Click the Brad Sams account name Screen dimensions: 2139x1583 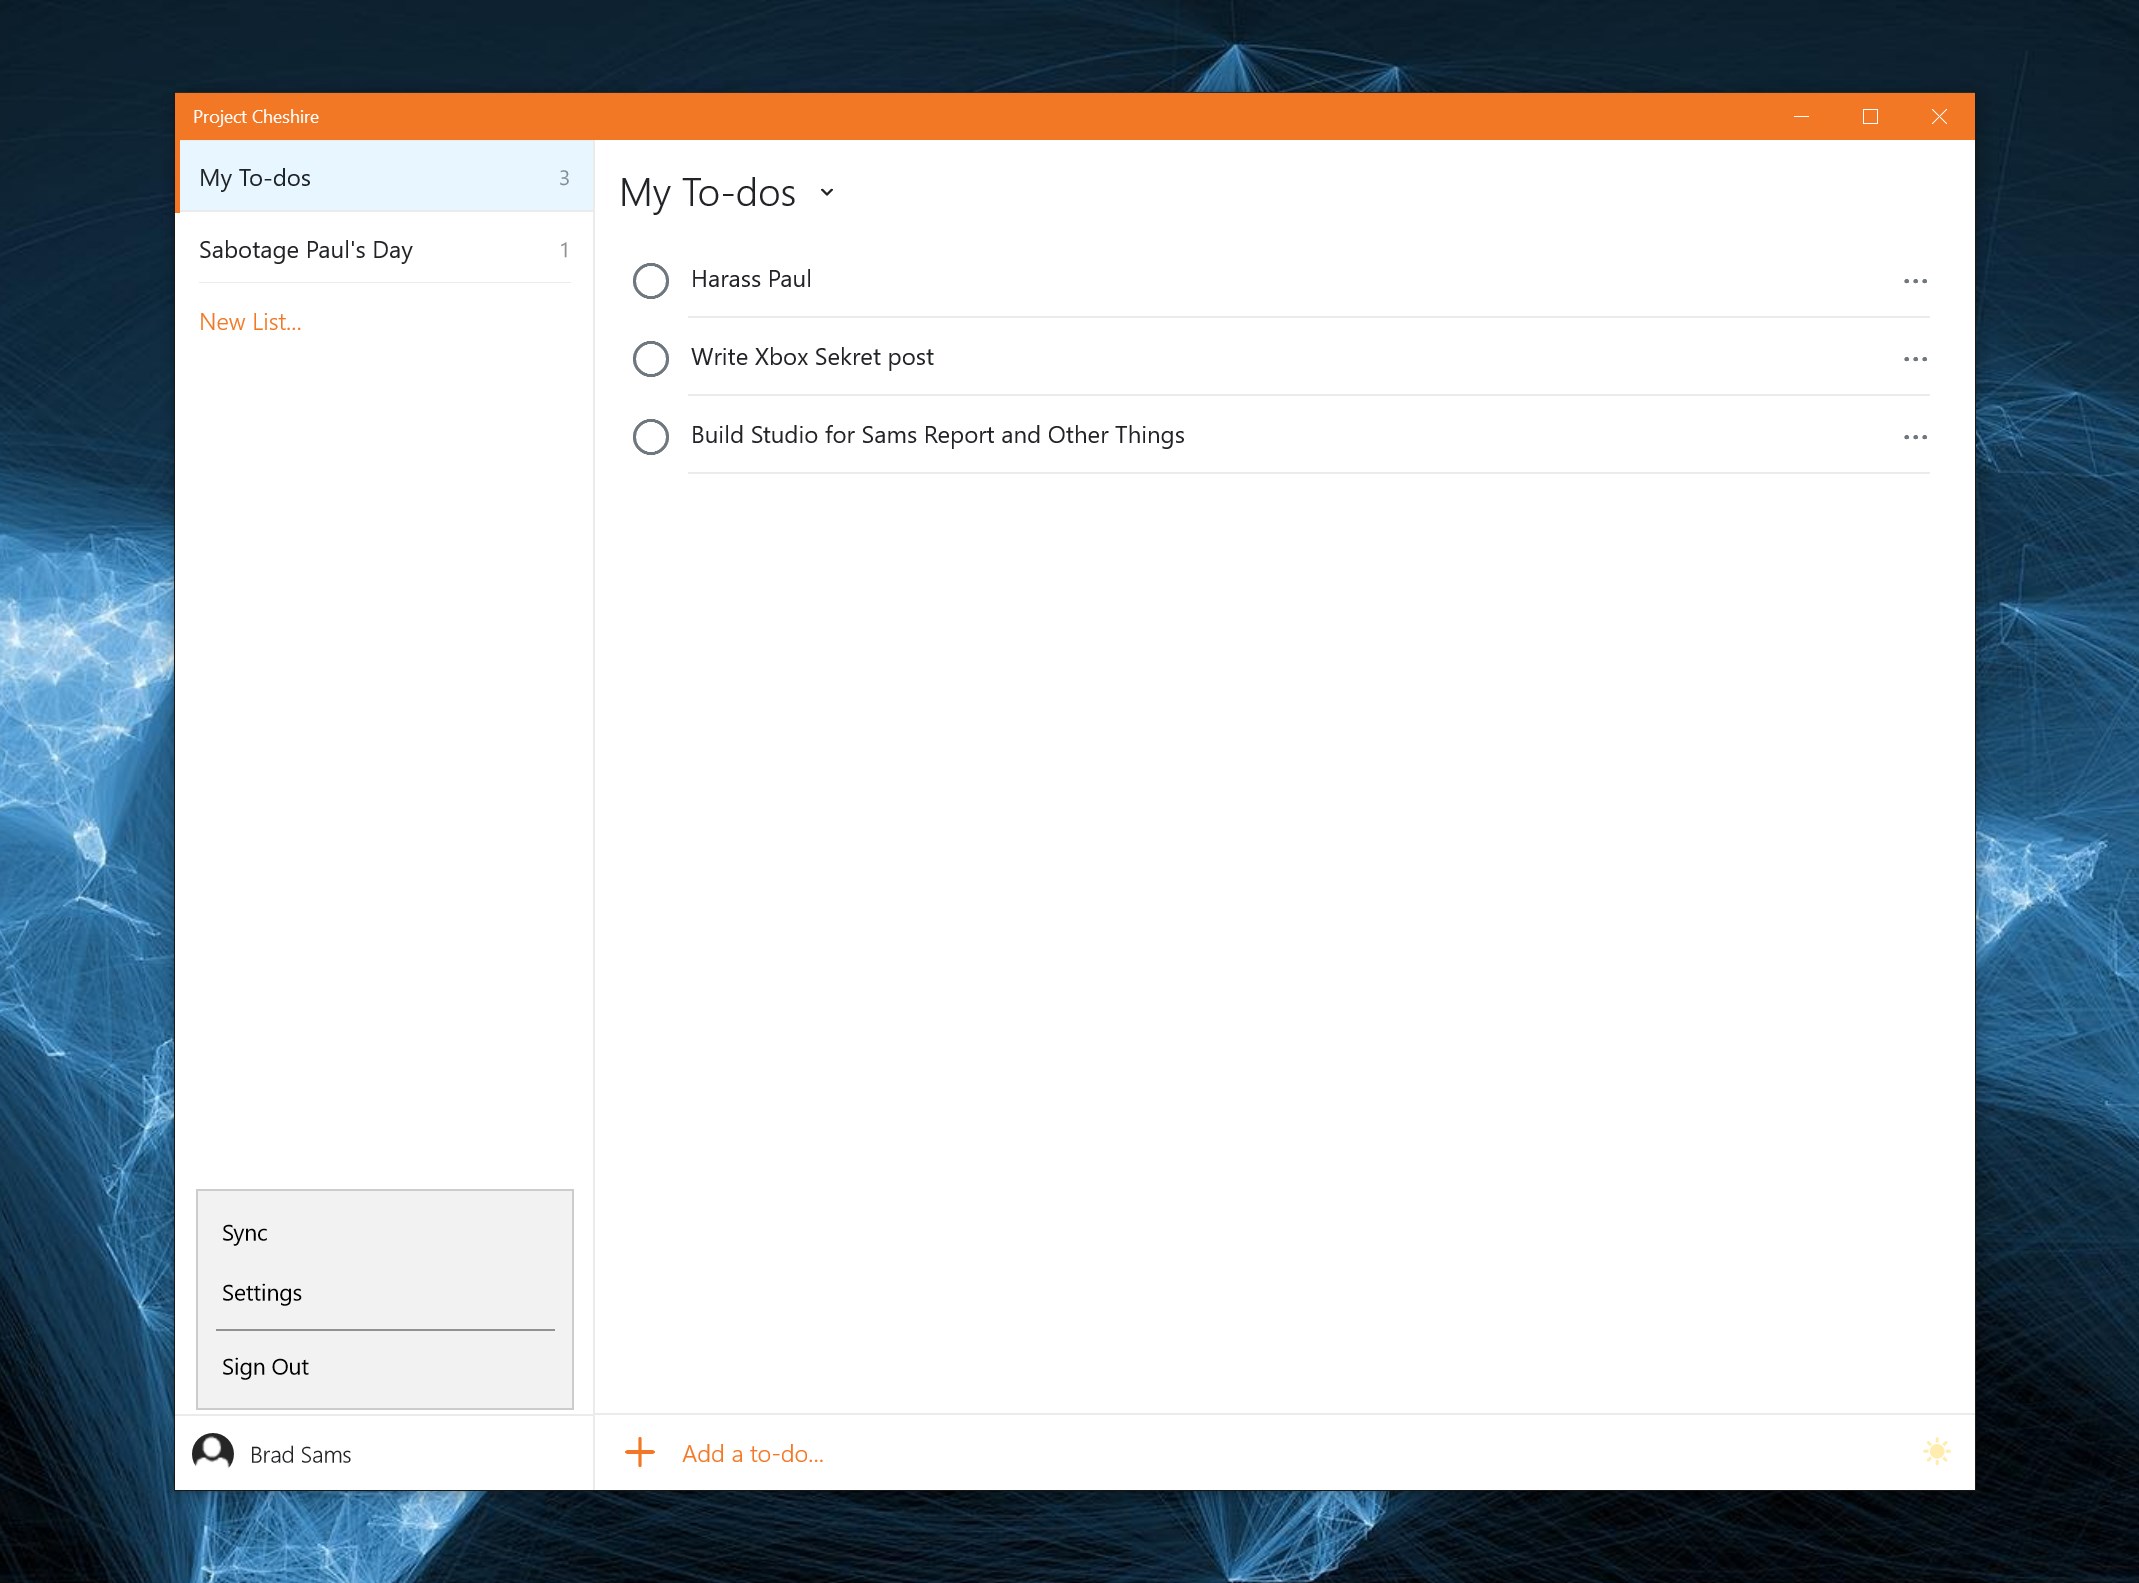[x=300, y=1455]
